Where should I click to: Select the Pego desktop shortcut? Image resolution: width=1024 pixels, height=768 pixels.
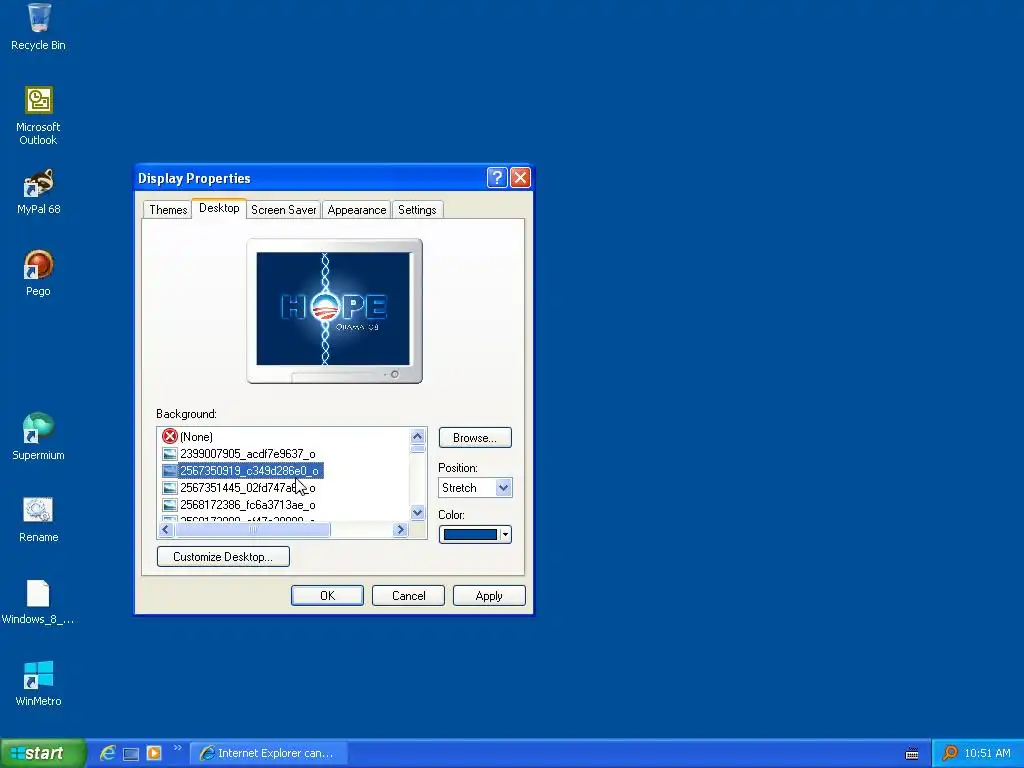coord(38,273)
